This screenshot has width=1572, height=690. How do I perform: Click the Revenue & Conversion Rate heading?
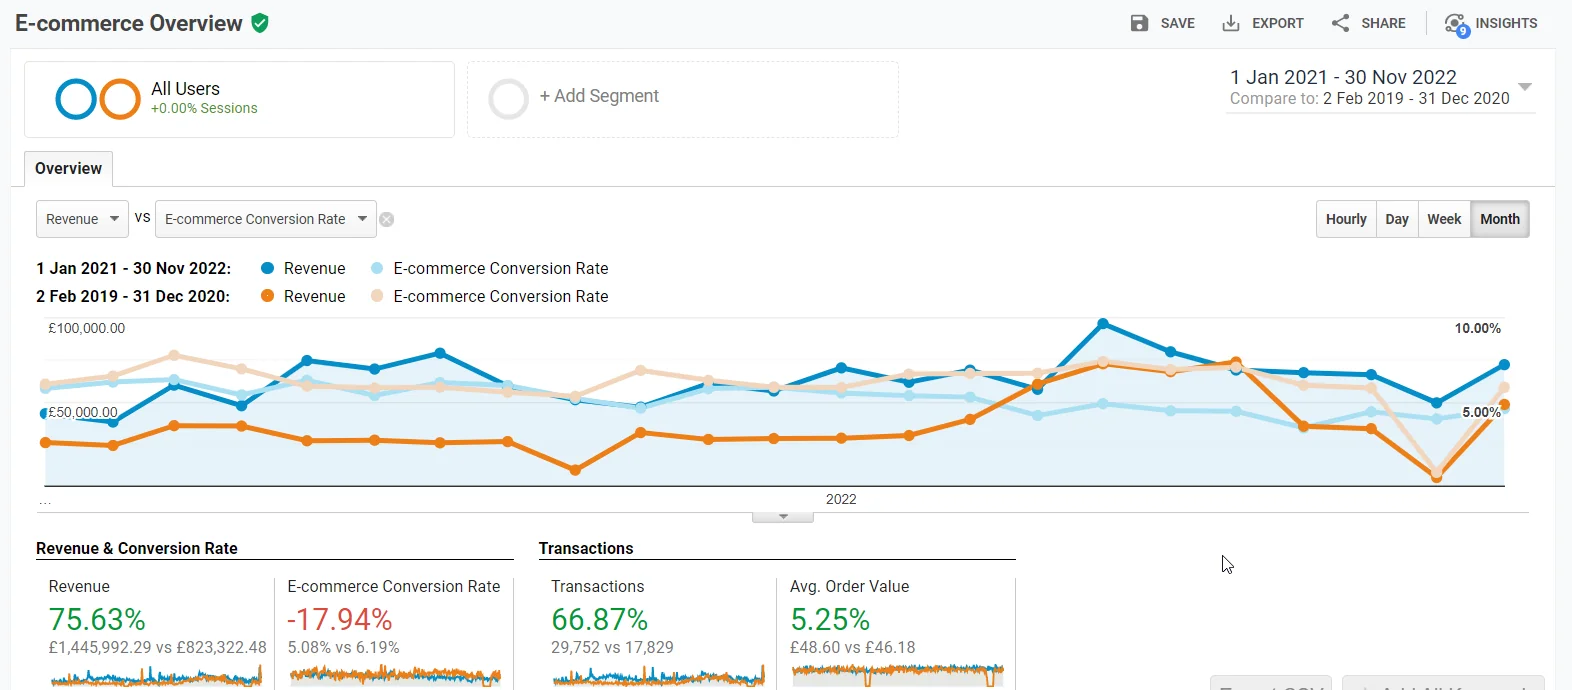tap(137, 548)
